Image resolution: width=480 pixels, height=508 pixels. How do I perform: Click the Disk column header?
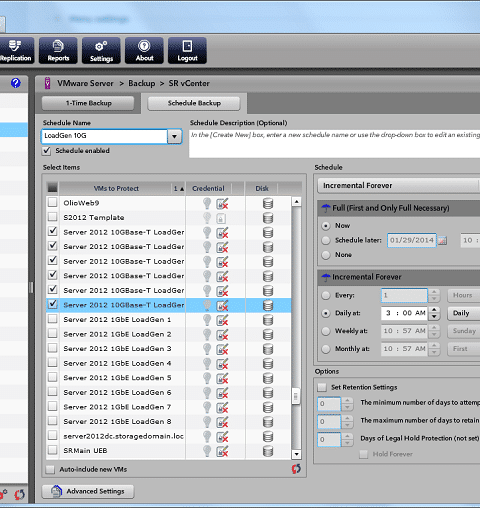pos(262,188)
